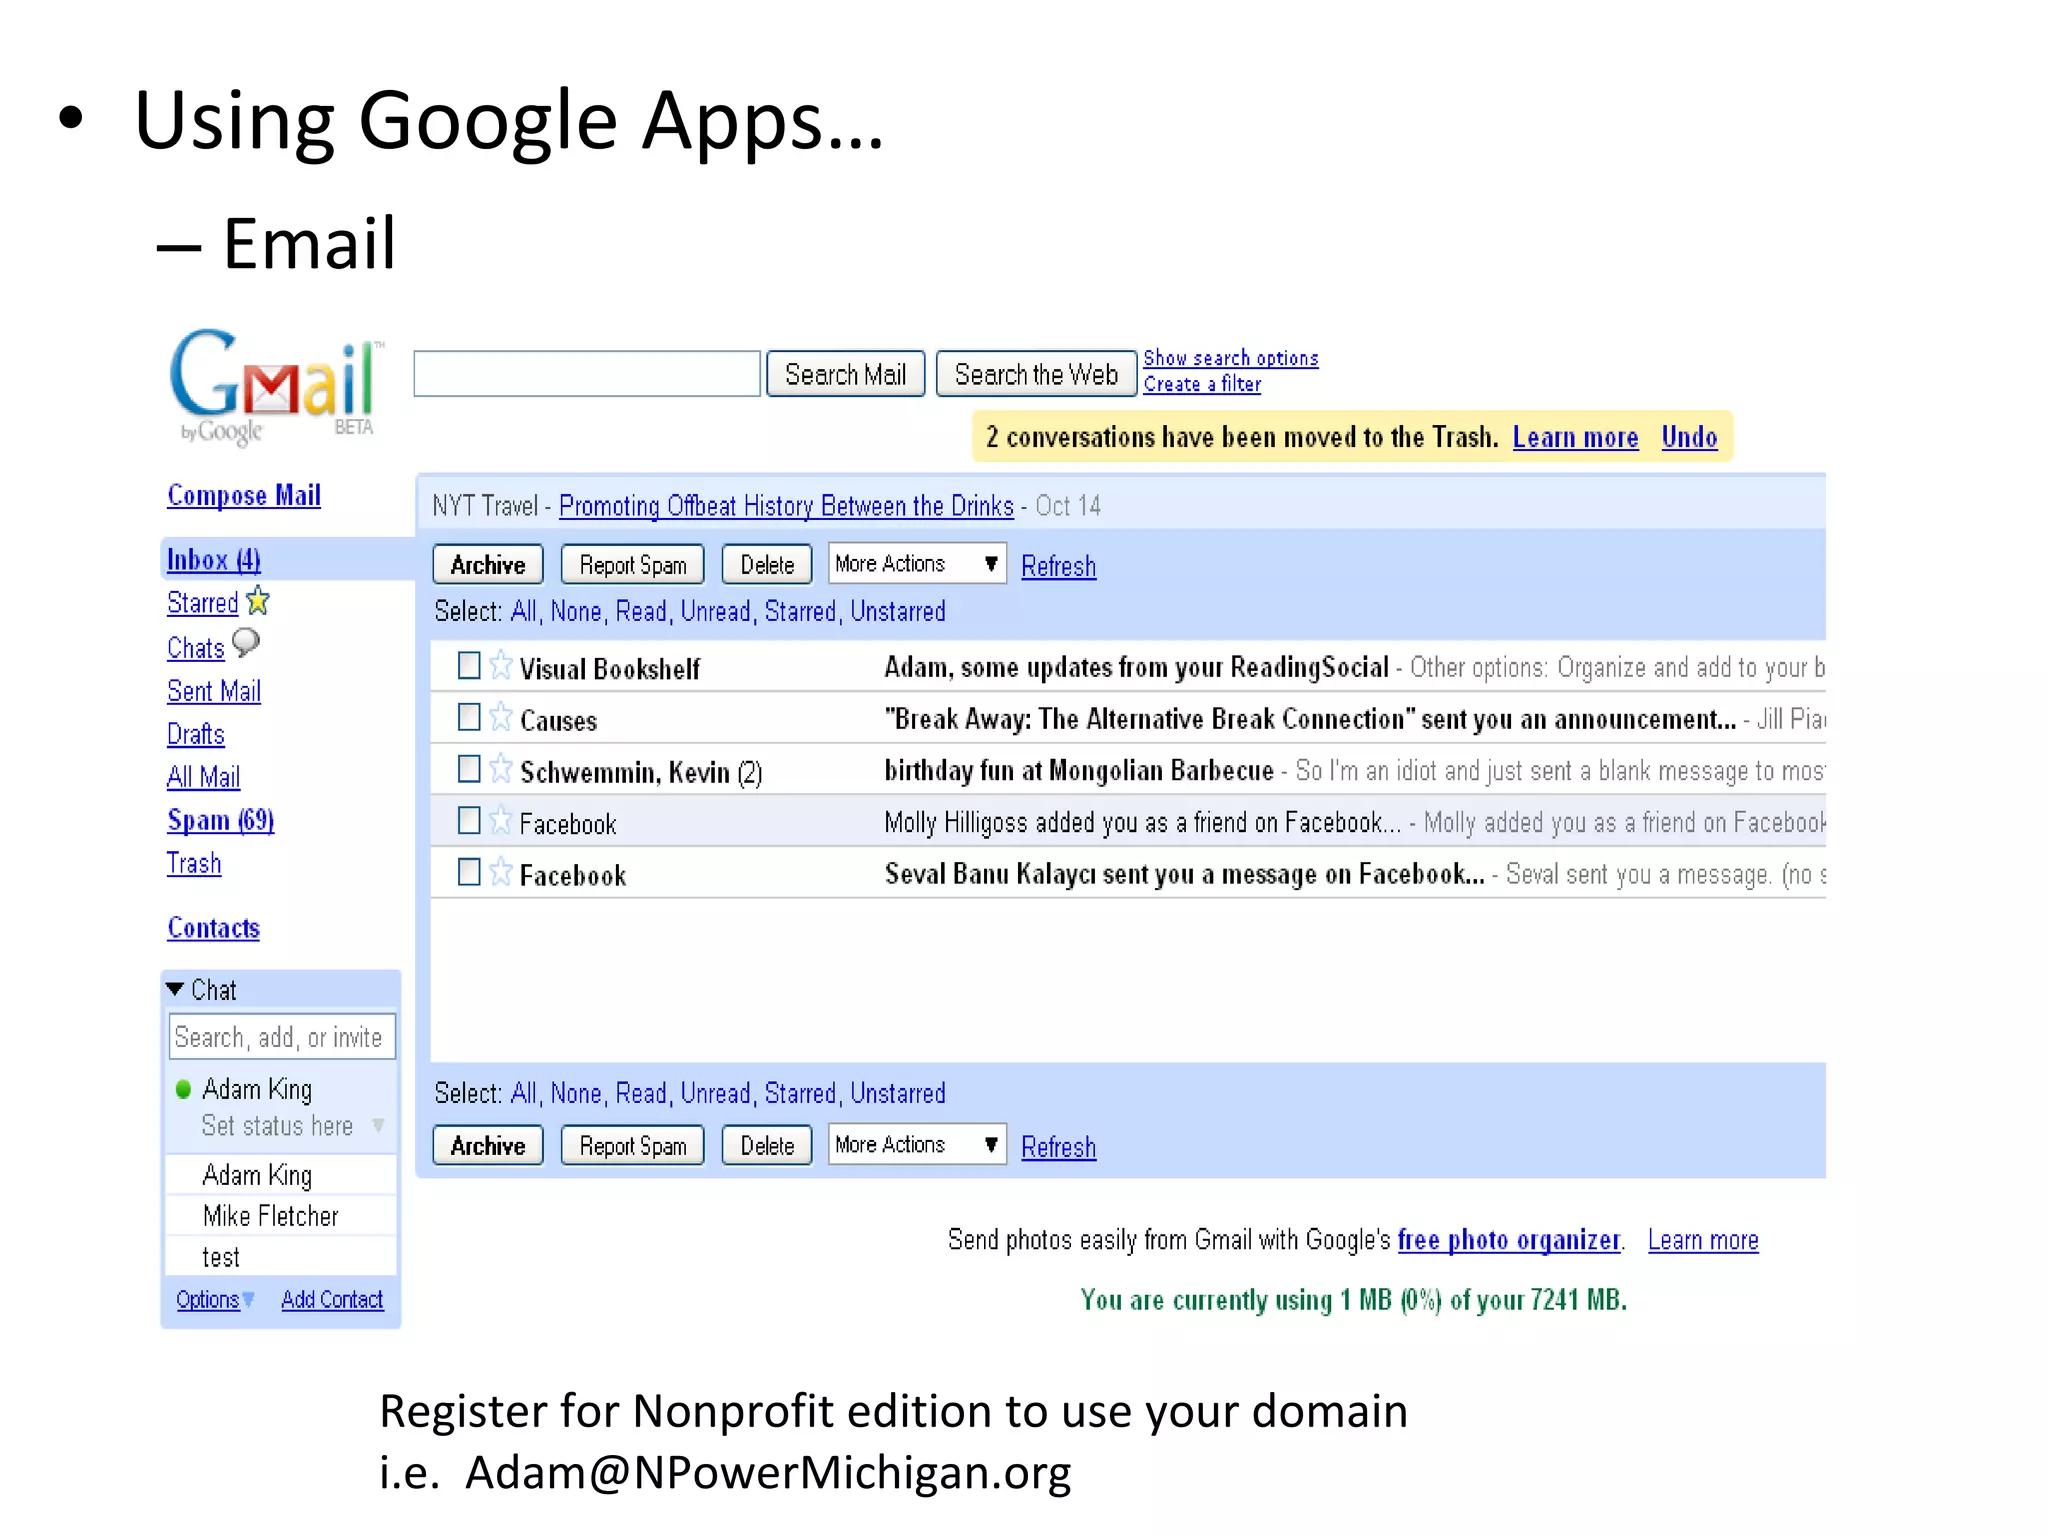Viewport: 2048px width, 1536px height.
Task: Open Sent Mail
Action: pyautogui.click(x=214, y=691)
